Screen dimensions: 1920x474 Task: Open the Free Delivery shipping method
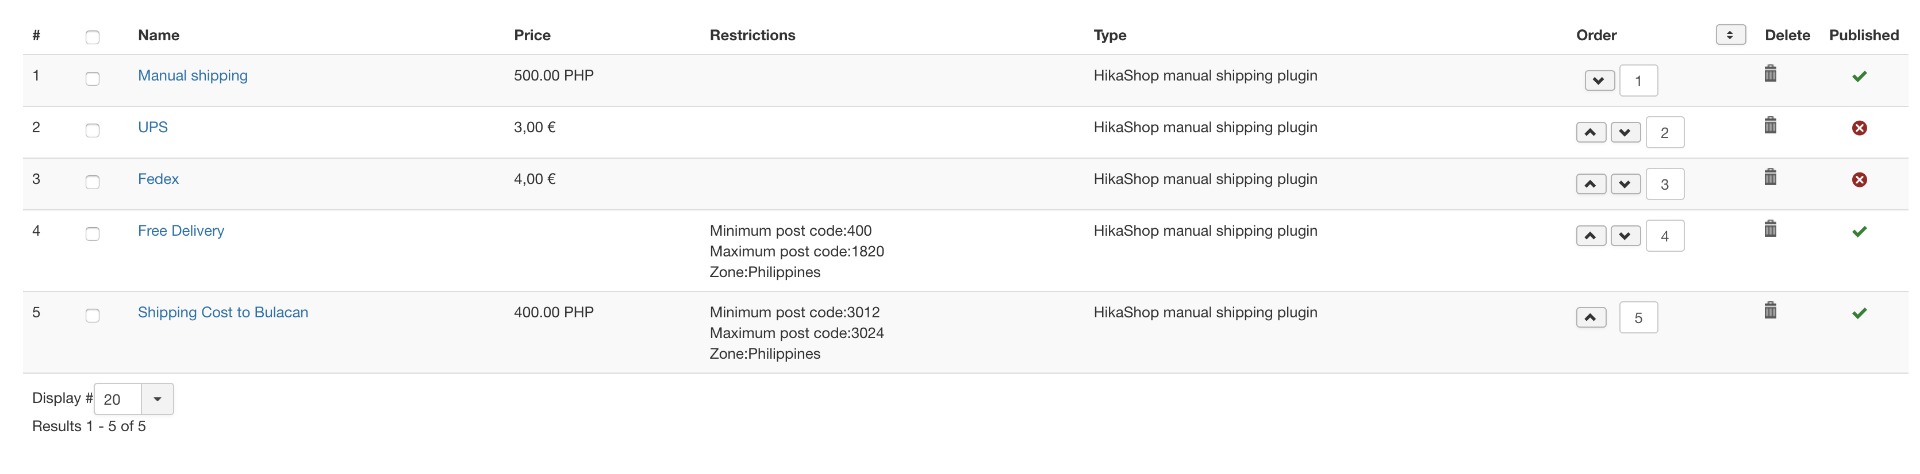pos(181,231)
